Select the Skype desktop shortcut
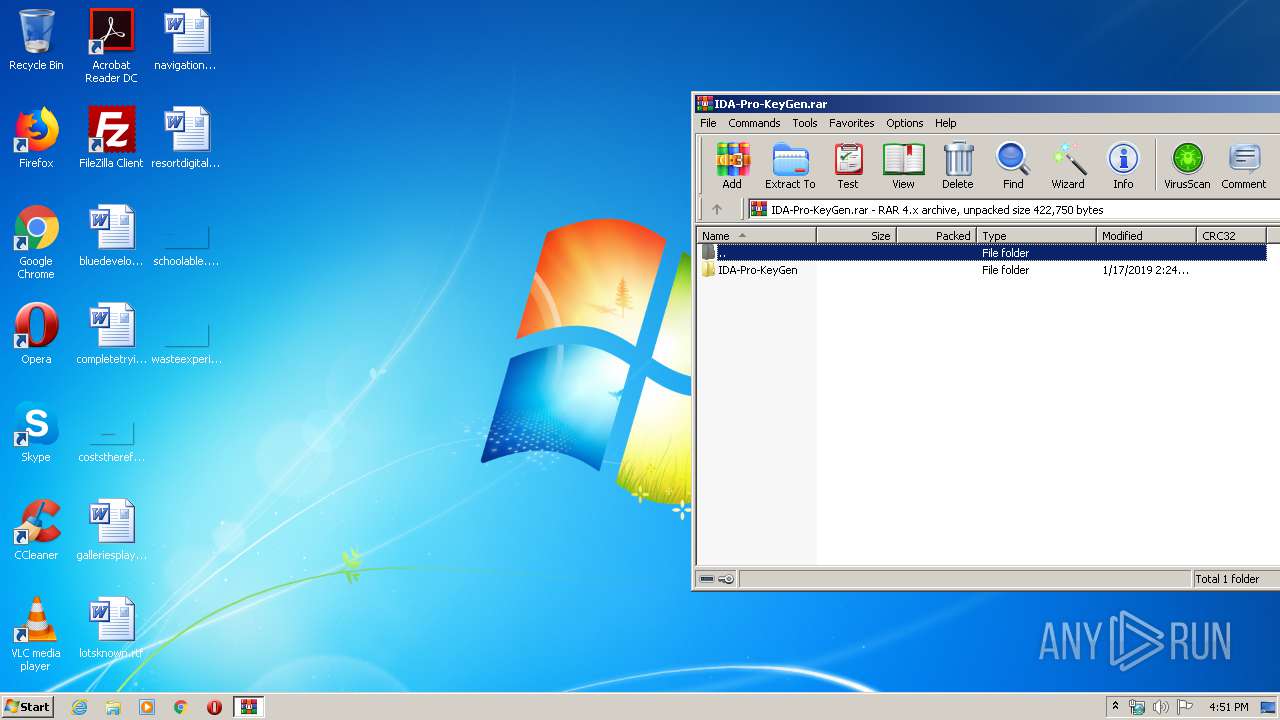The image size is (1280, 720). [36, 432]
